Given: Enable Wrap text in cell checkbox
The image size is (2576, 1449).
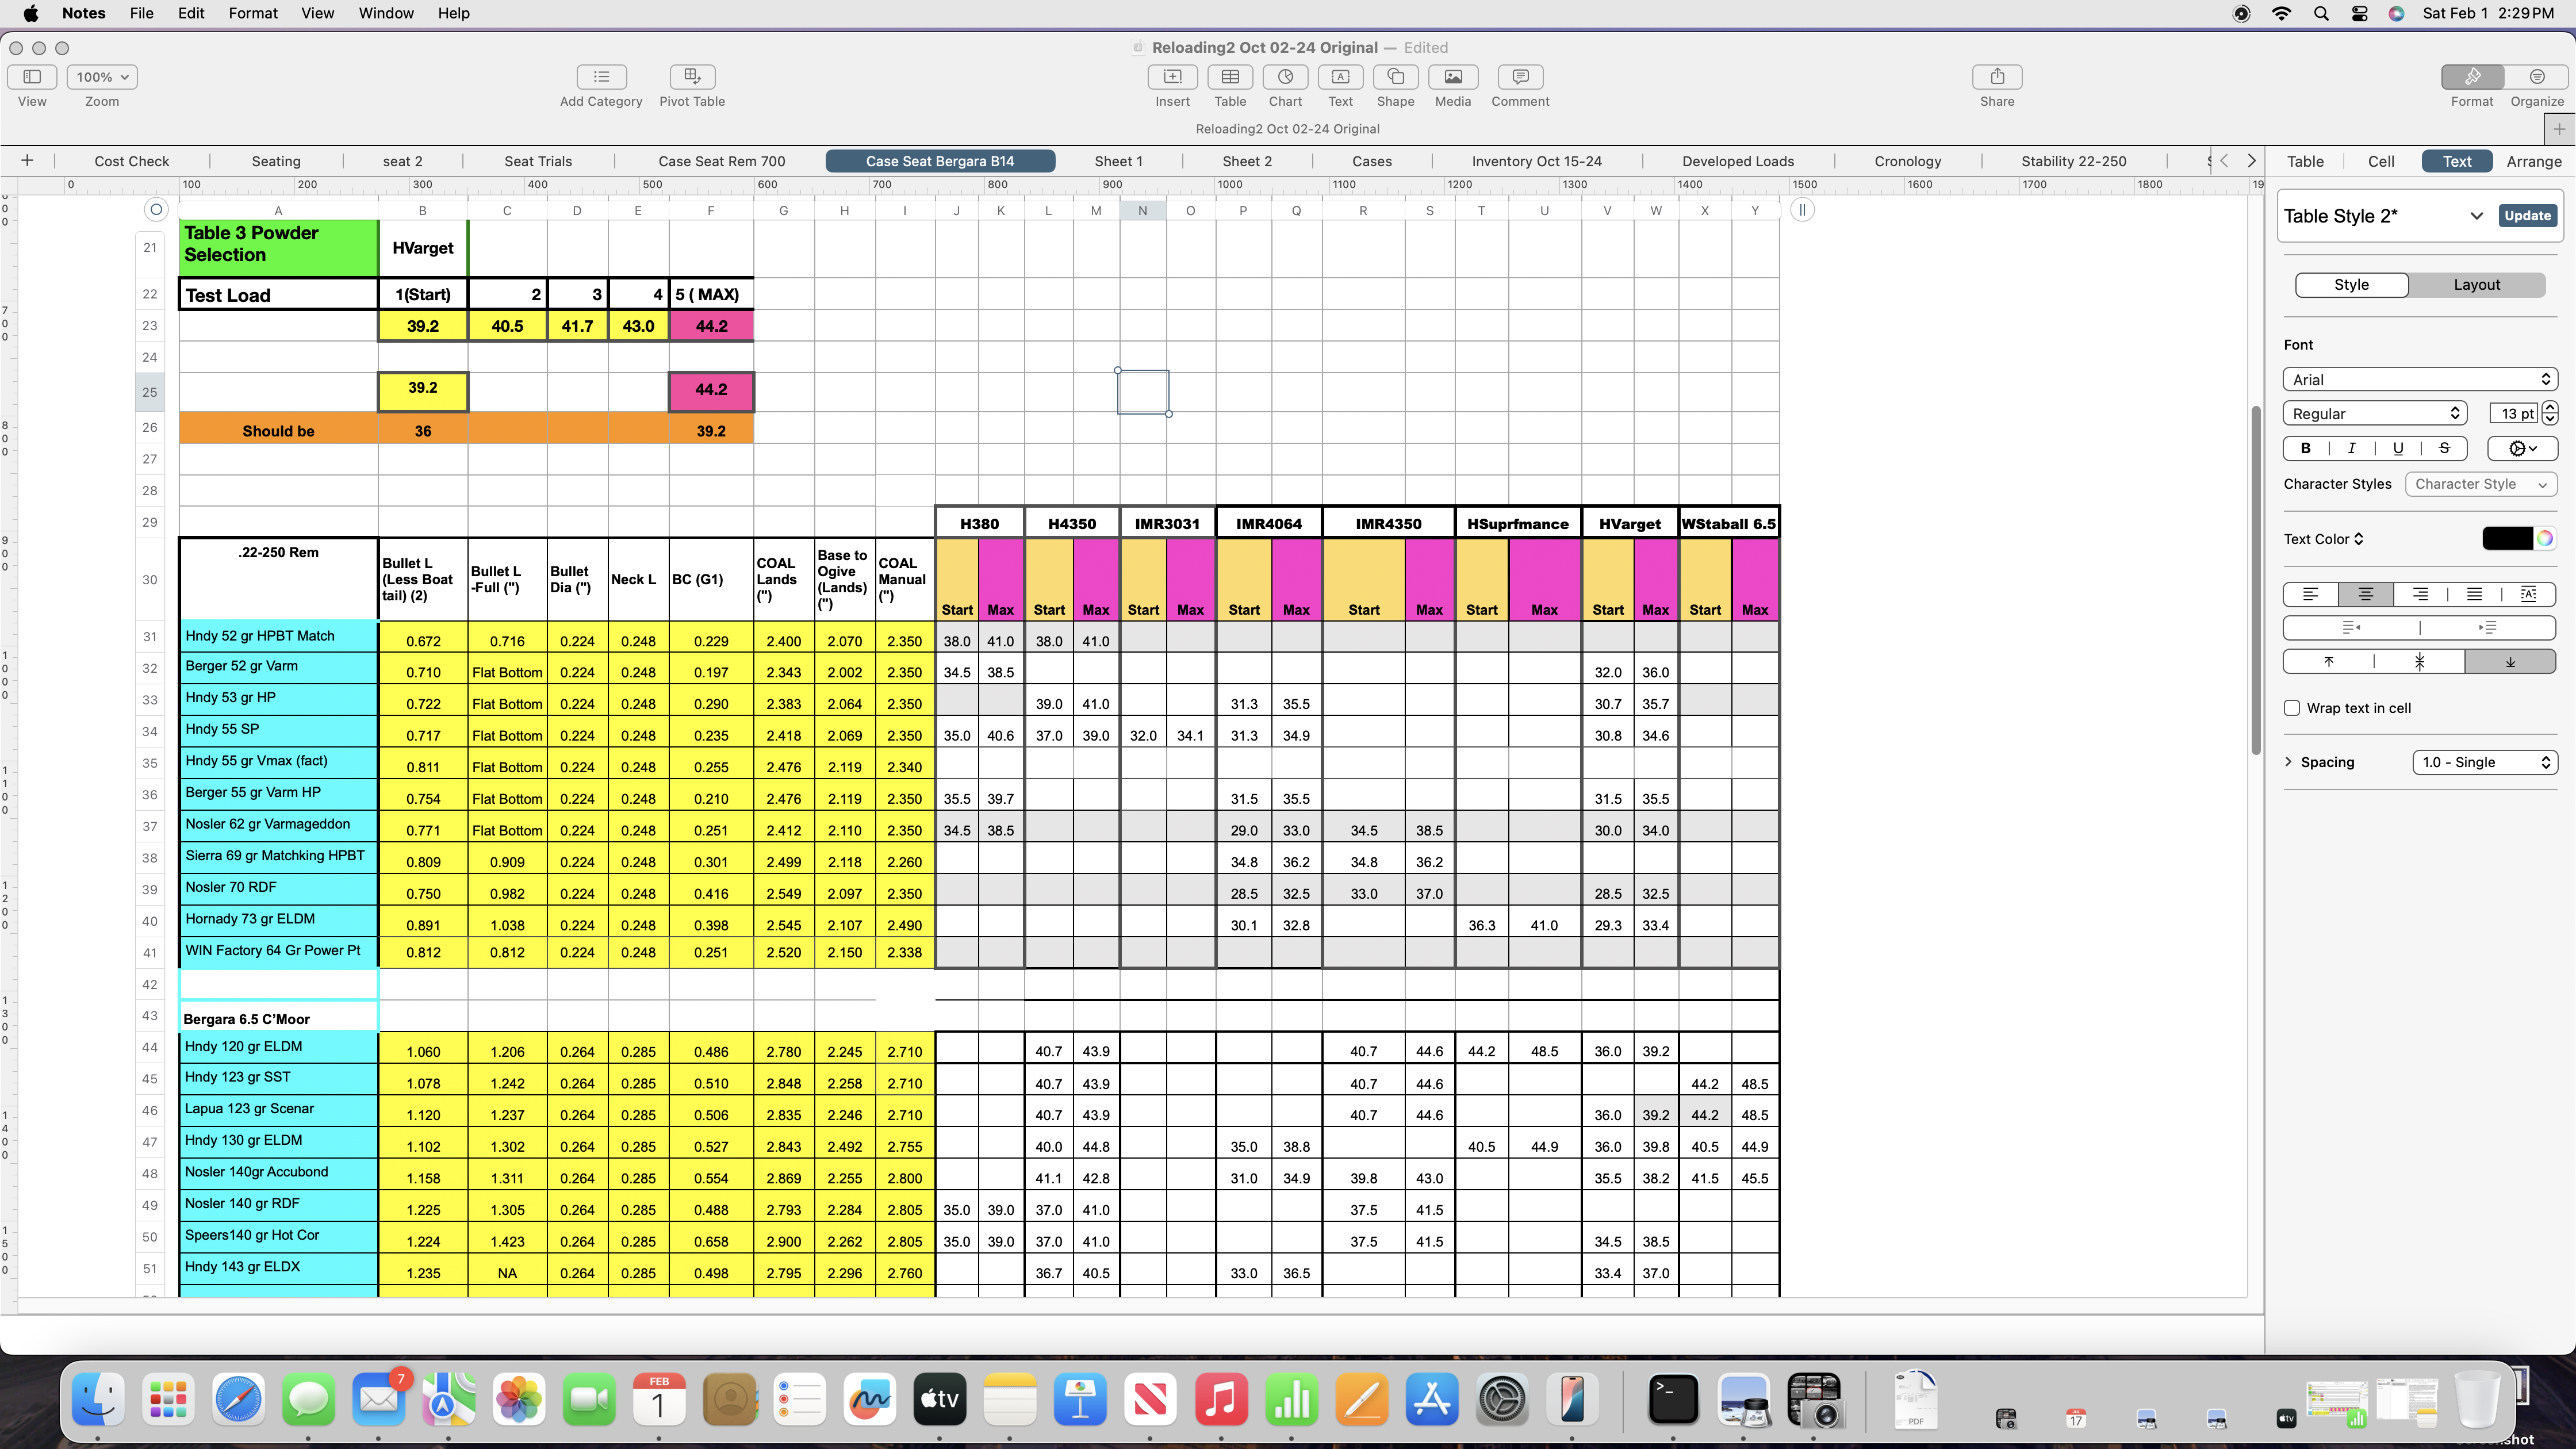Looking at the screenshot, I should coord(2292,708).
